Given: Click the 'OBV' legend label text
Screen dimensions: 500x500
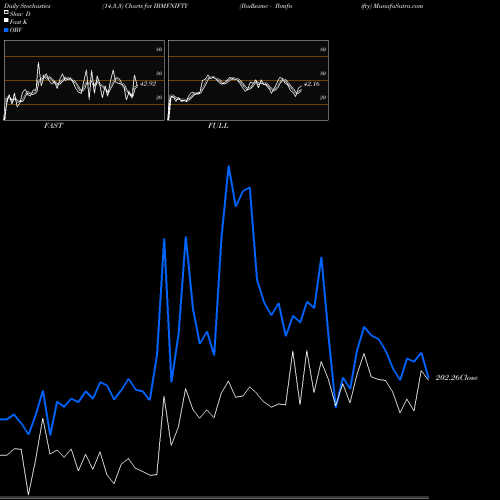Looking at the screenshot, I should coord(16,30).
